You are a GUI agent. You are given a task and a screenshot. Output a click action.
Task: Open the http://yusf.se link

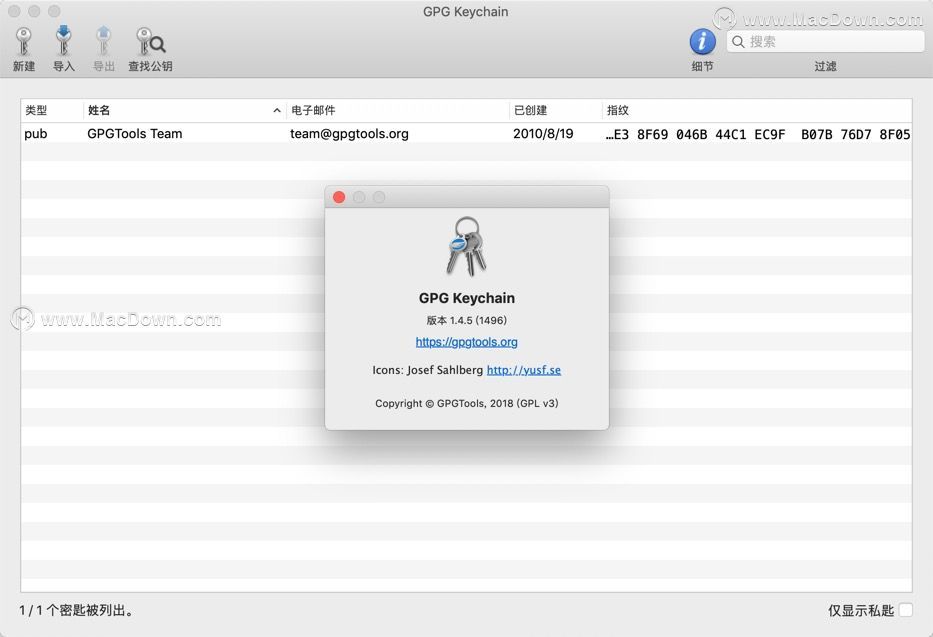pos(524,370)
